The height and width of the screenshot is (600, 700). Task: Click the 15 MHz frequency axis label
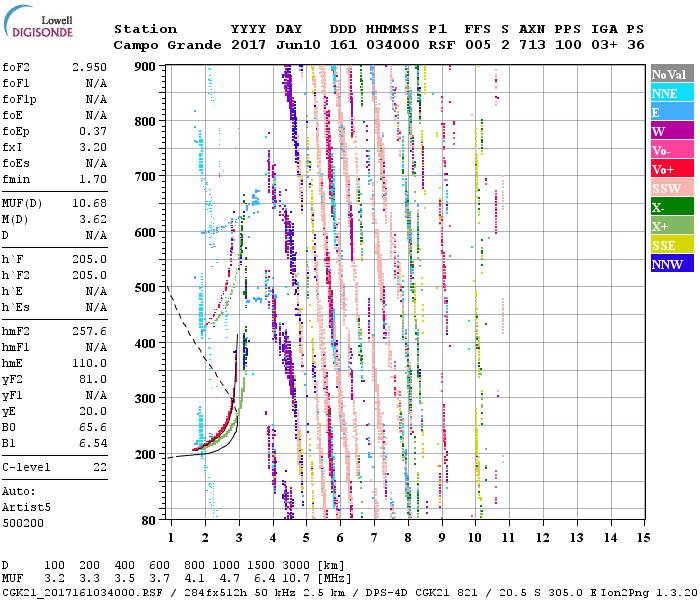coord(643,538)
